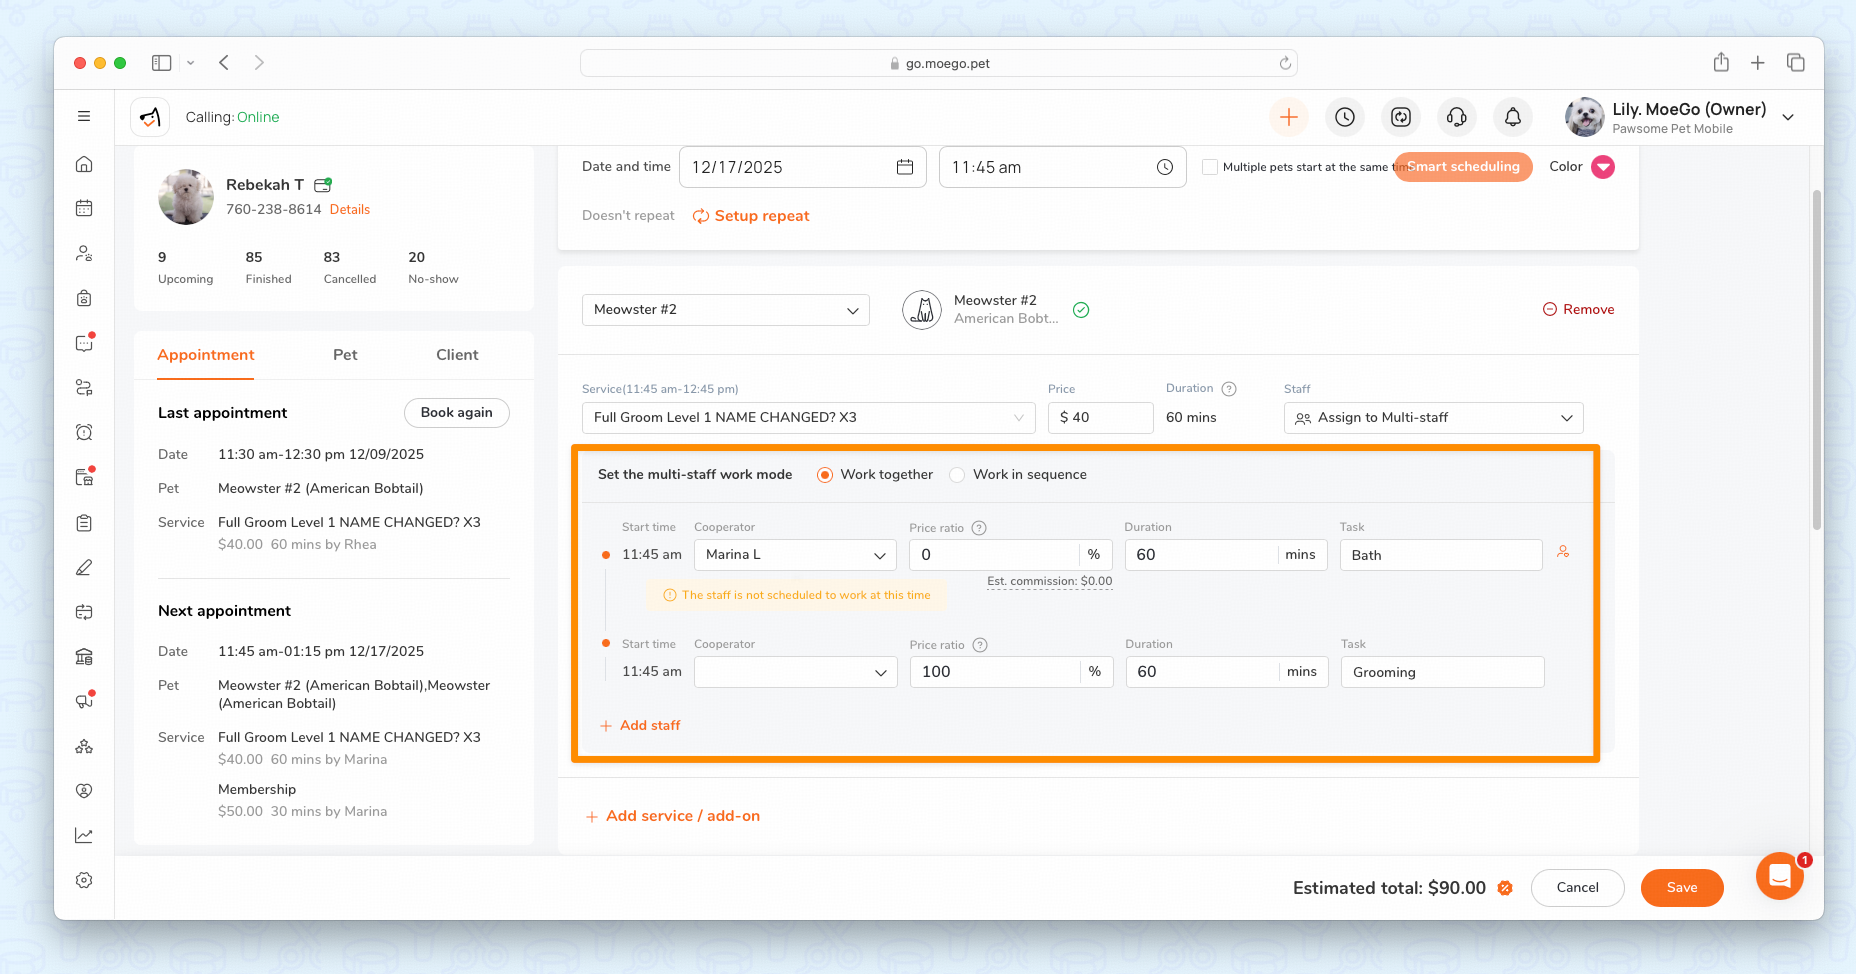Click the orange plus create icon

click(1289, 117)
